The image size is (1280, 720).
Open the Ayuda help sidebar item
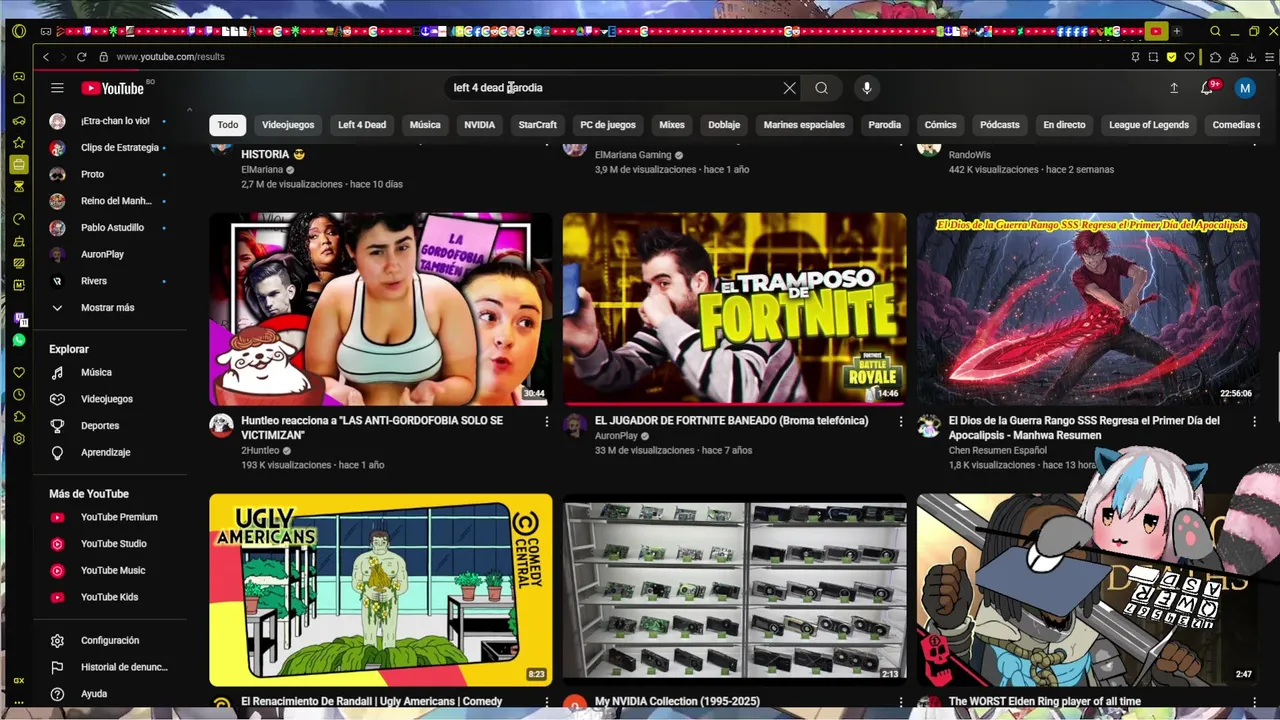(x=93, y=694)
